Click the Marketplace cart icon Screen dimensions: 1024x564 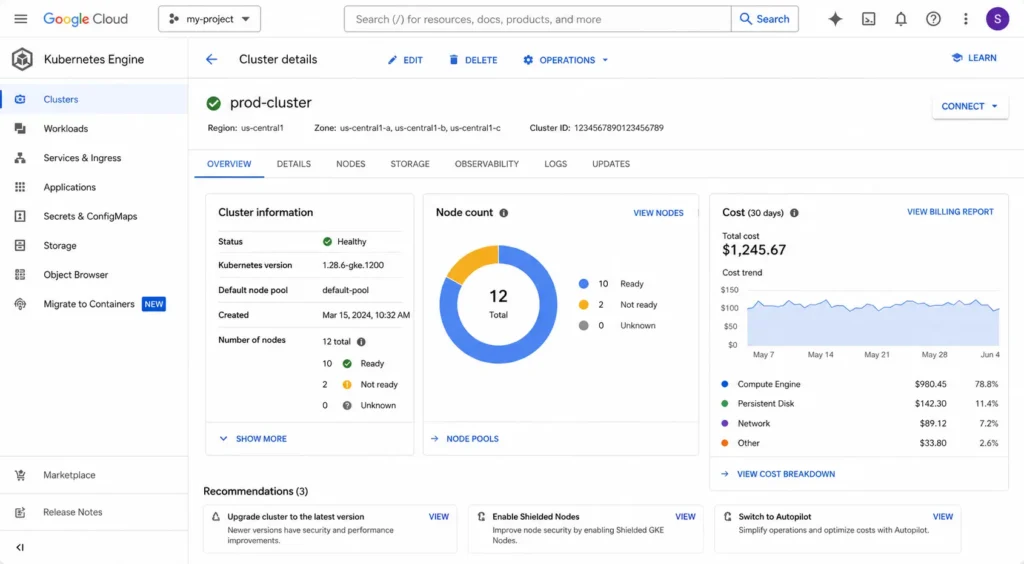20,475
